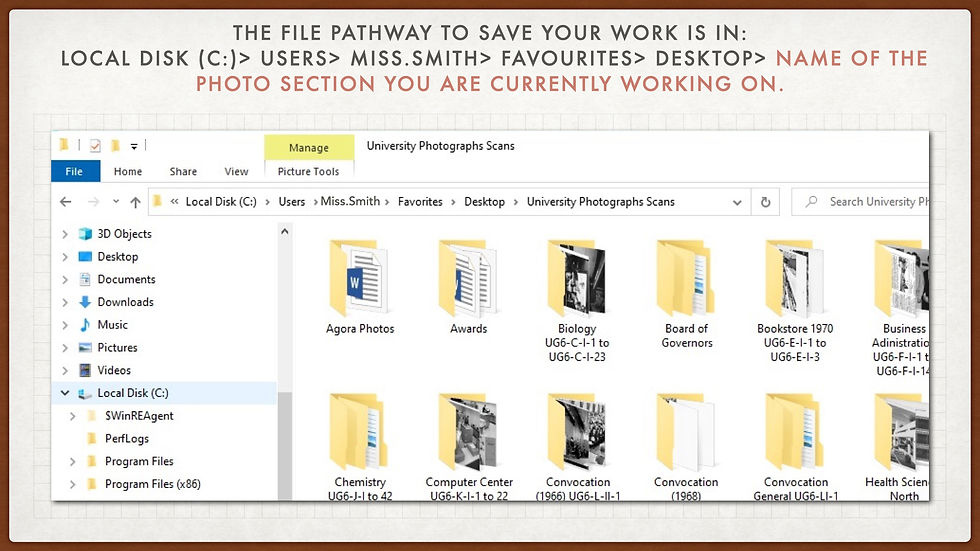Select Pictures in navigation pane
The width and height of the screenshot is (980, 551).
coord(117,347)
